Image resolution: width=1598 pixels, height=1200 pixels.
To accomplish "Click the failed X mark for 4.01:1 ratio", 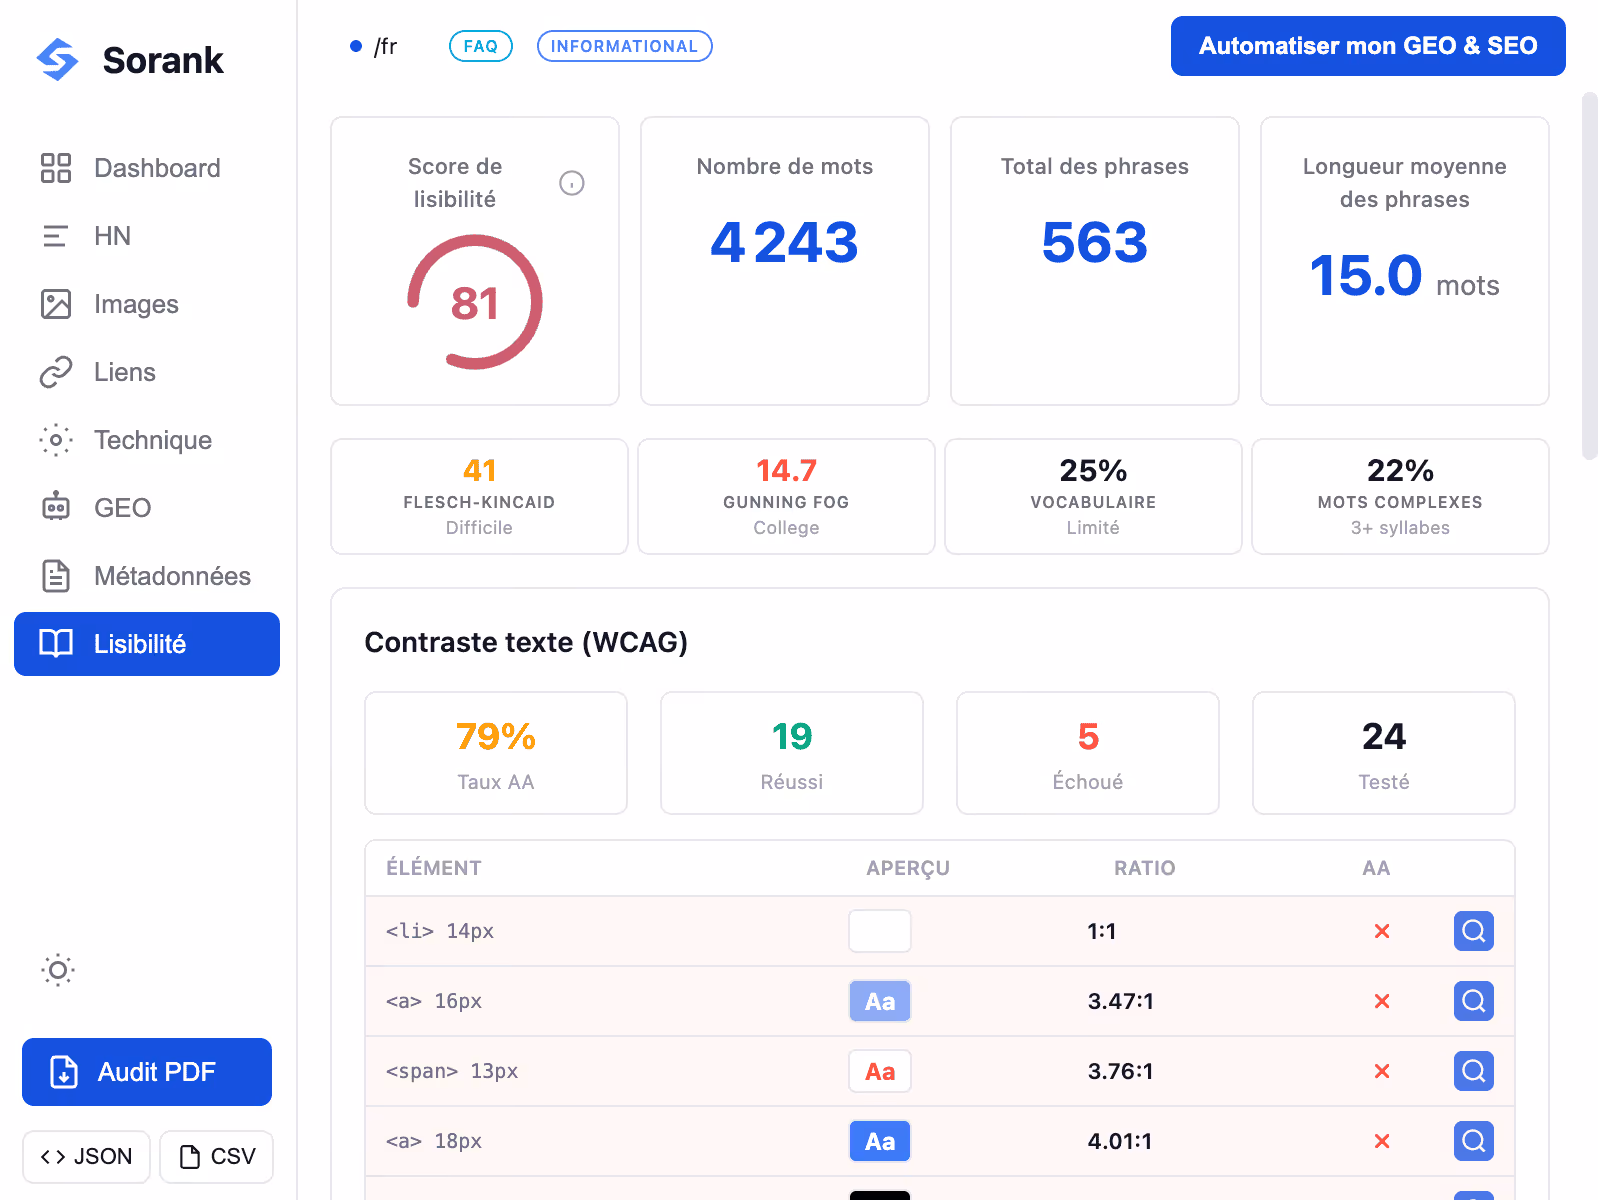I will pos(1382,1141).
